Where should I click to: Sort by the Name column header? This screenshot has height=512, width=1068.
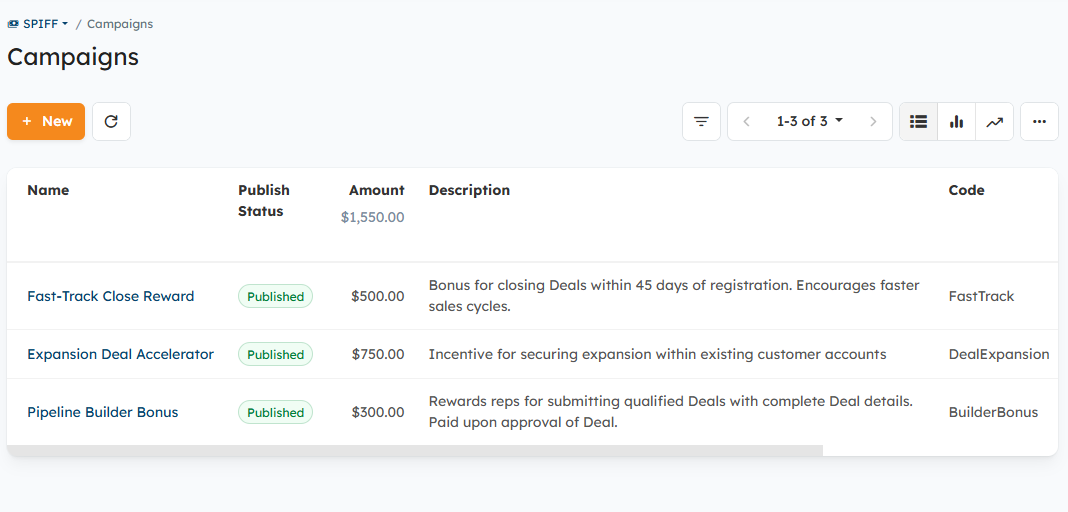click(x=48, y=190)
